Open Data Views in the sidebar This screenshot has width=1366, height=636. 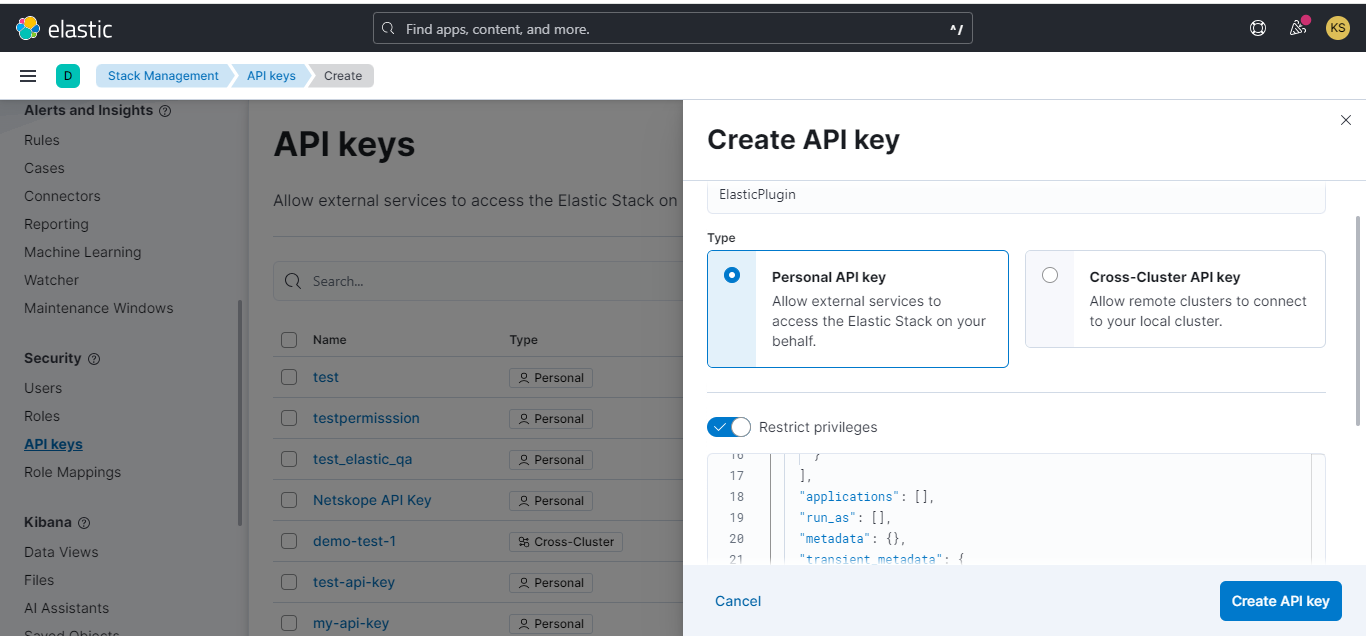[x=61, y=552]
